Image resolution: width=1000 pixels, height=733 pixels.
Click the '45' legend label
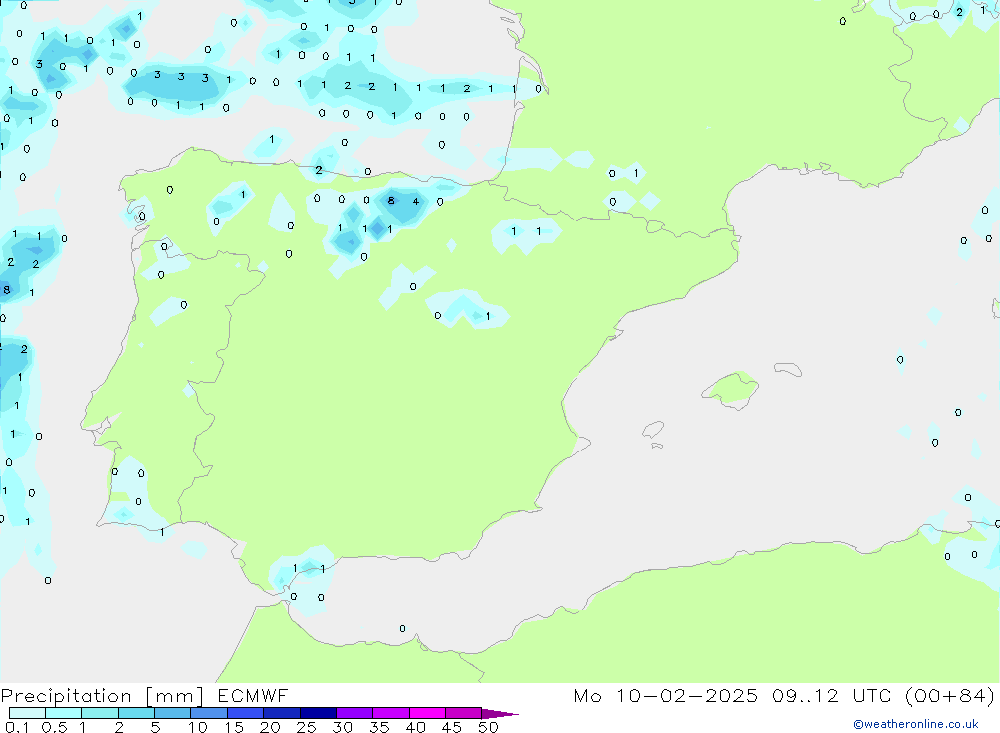pos(452,727)
